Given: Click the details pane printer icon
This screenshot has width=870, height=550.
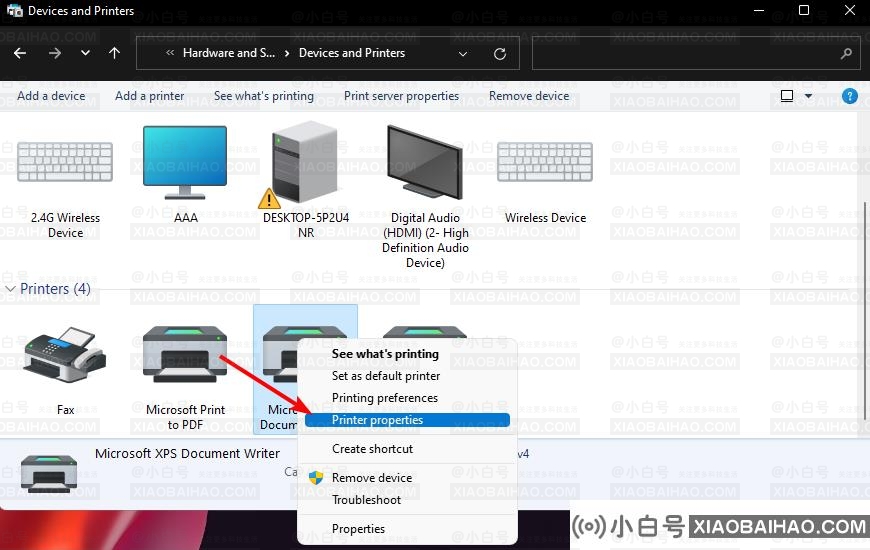Looking at the screenshot, I should coord(49,473).
